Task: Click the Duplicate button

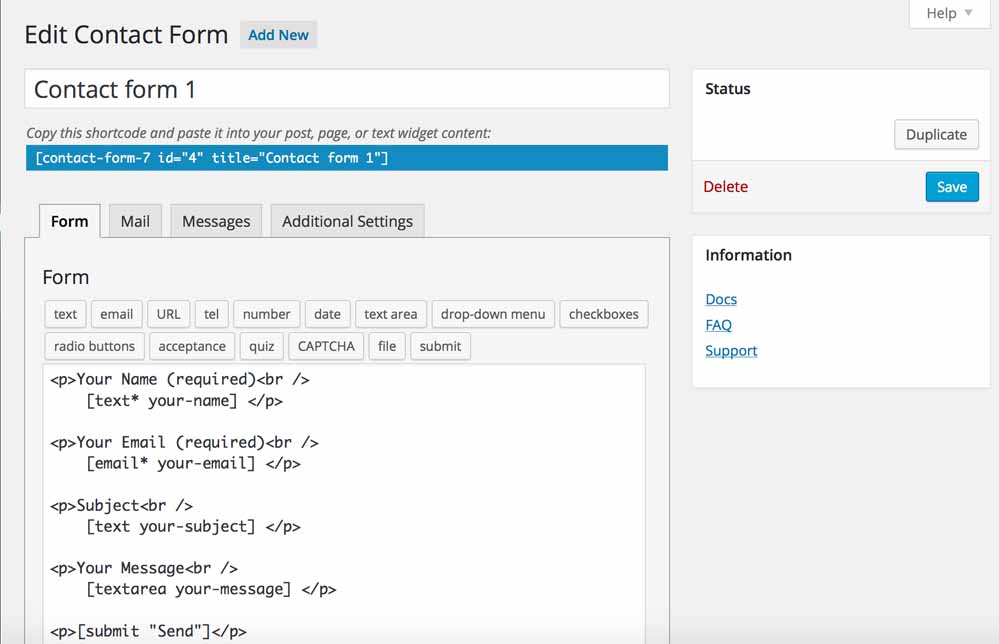Action: 936,134
